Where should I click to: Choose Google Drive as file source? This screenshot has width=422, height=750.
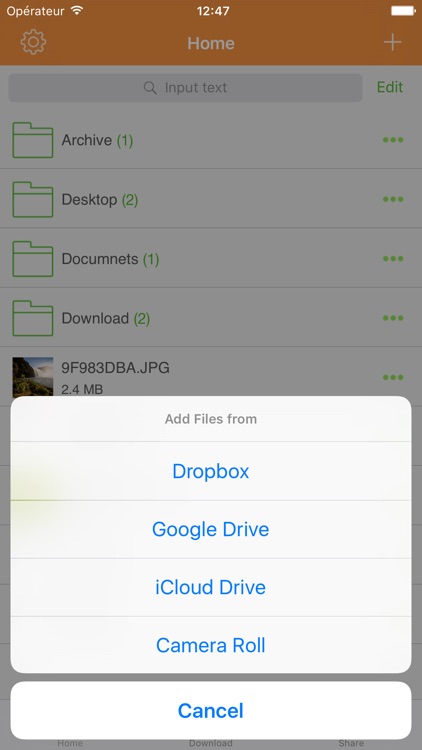pyautogui.click(x=211, y=529)
